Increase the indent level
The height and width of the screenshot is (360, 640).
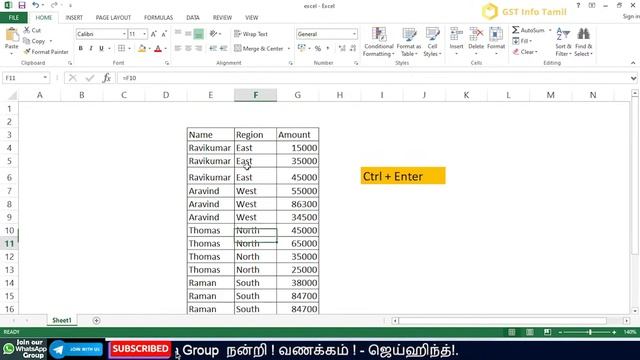coord(223,49)
